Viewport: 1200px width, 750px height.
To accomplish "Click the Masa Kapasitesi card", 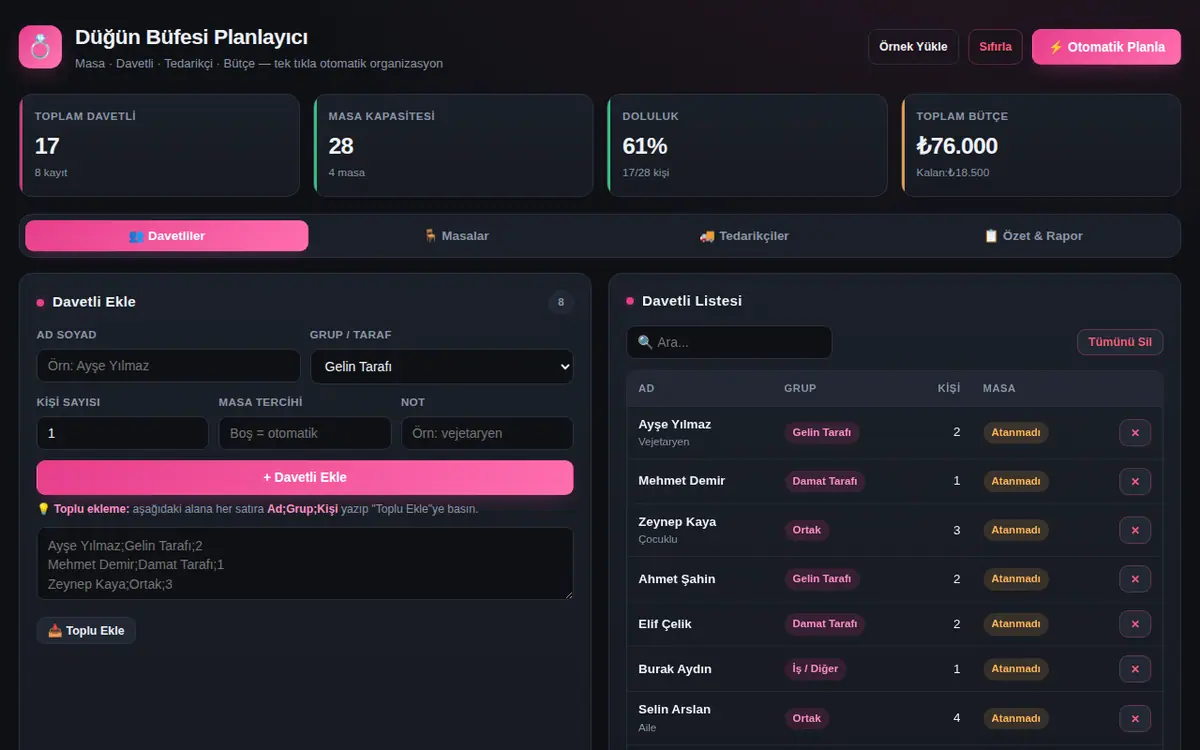I will pos(453,145).
